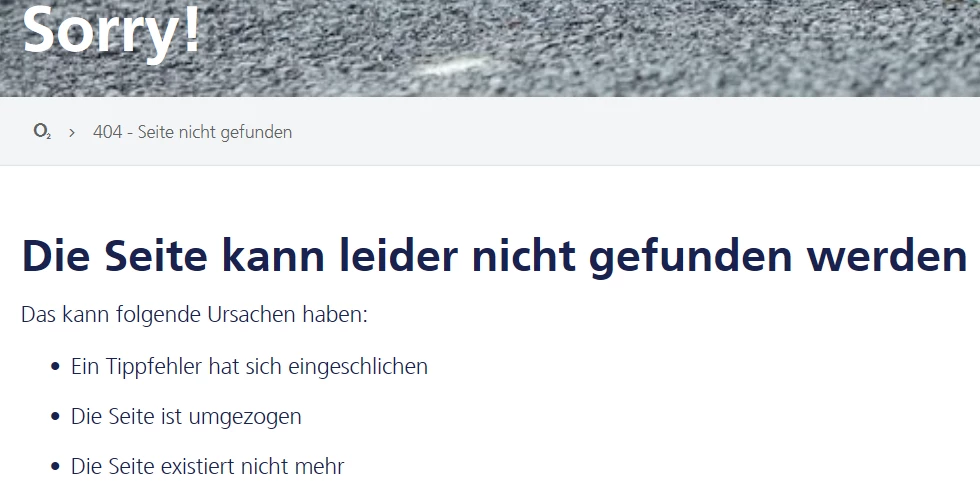This screenshot has width=980, height=493.
Task: Click bullet 'Die Seite ist umgezogen'
Action: 186,417
